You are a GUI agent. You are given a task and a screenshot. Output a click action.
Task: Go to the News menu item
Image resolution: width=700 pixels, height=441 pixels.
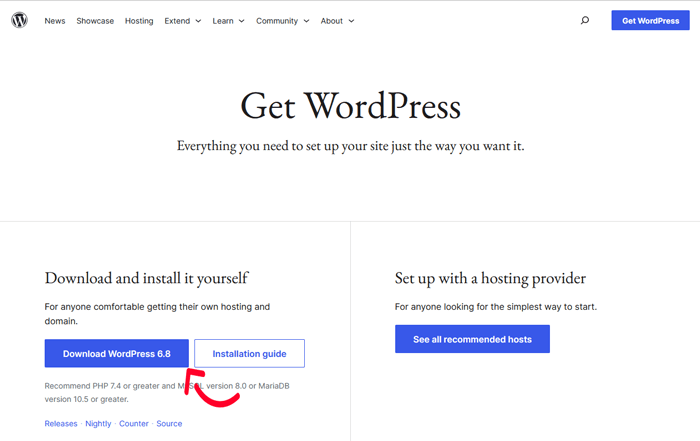(x=55, y=21)
